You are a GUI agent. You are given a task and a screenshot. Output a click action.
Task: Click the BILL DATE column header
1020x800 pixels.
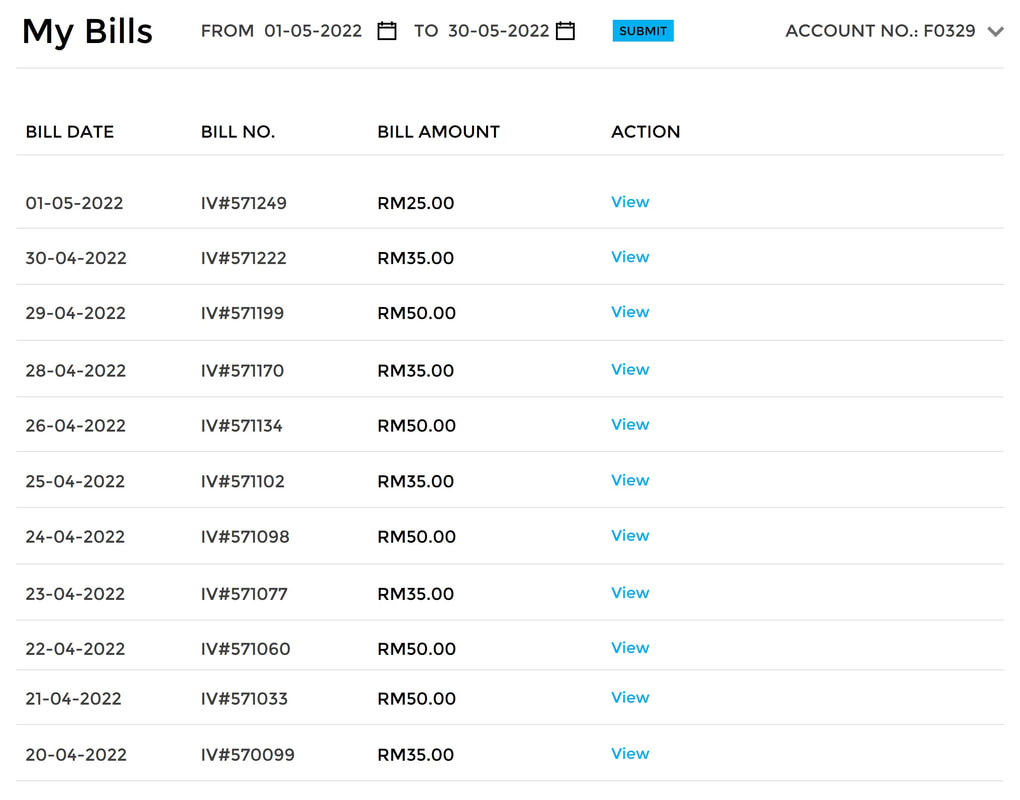70,132
